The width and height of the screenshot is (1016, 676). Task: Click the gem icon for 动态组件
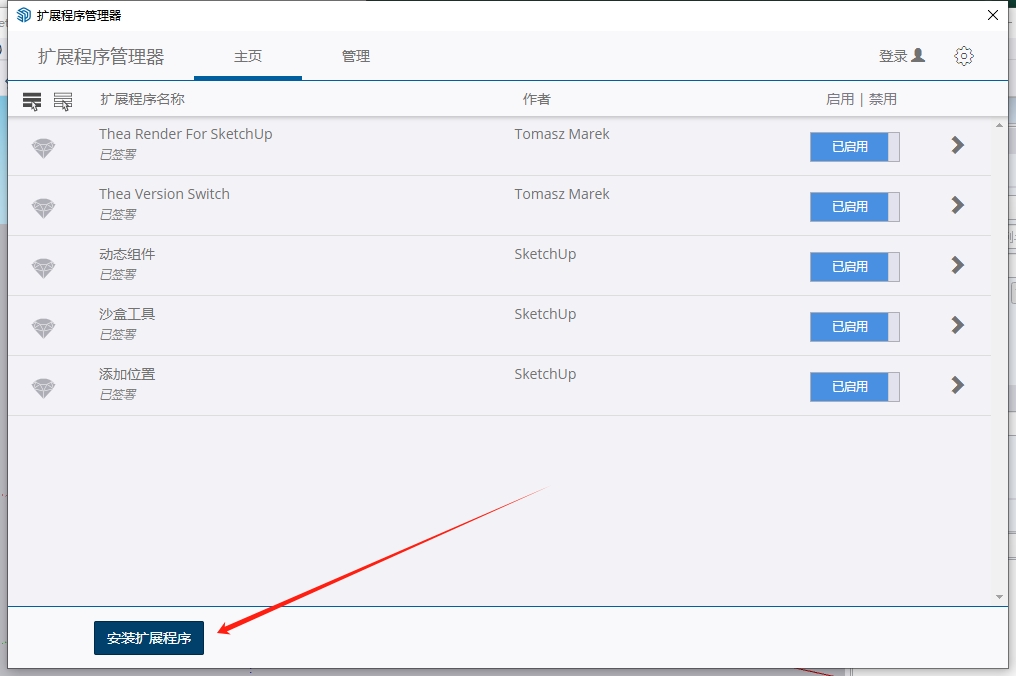pyautogui.click(x=43, y=268)
